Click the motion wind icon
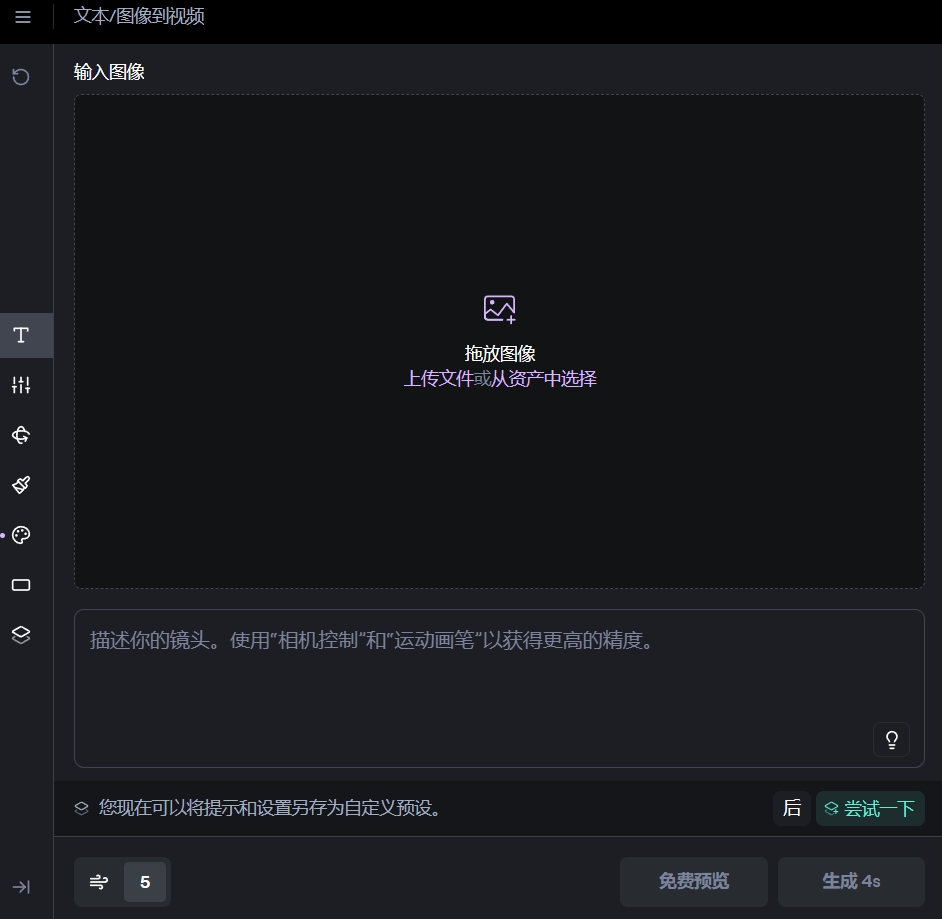The height and width of the screenshot is (919, 942). point(99,882)
